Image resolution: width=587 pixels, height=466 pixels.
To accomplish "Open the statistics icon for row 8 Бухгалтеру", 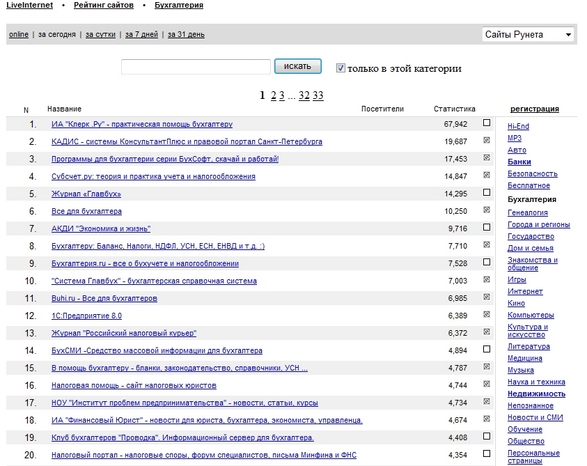I will (486, 244).
